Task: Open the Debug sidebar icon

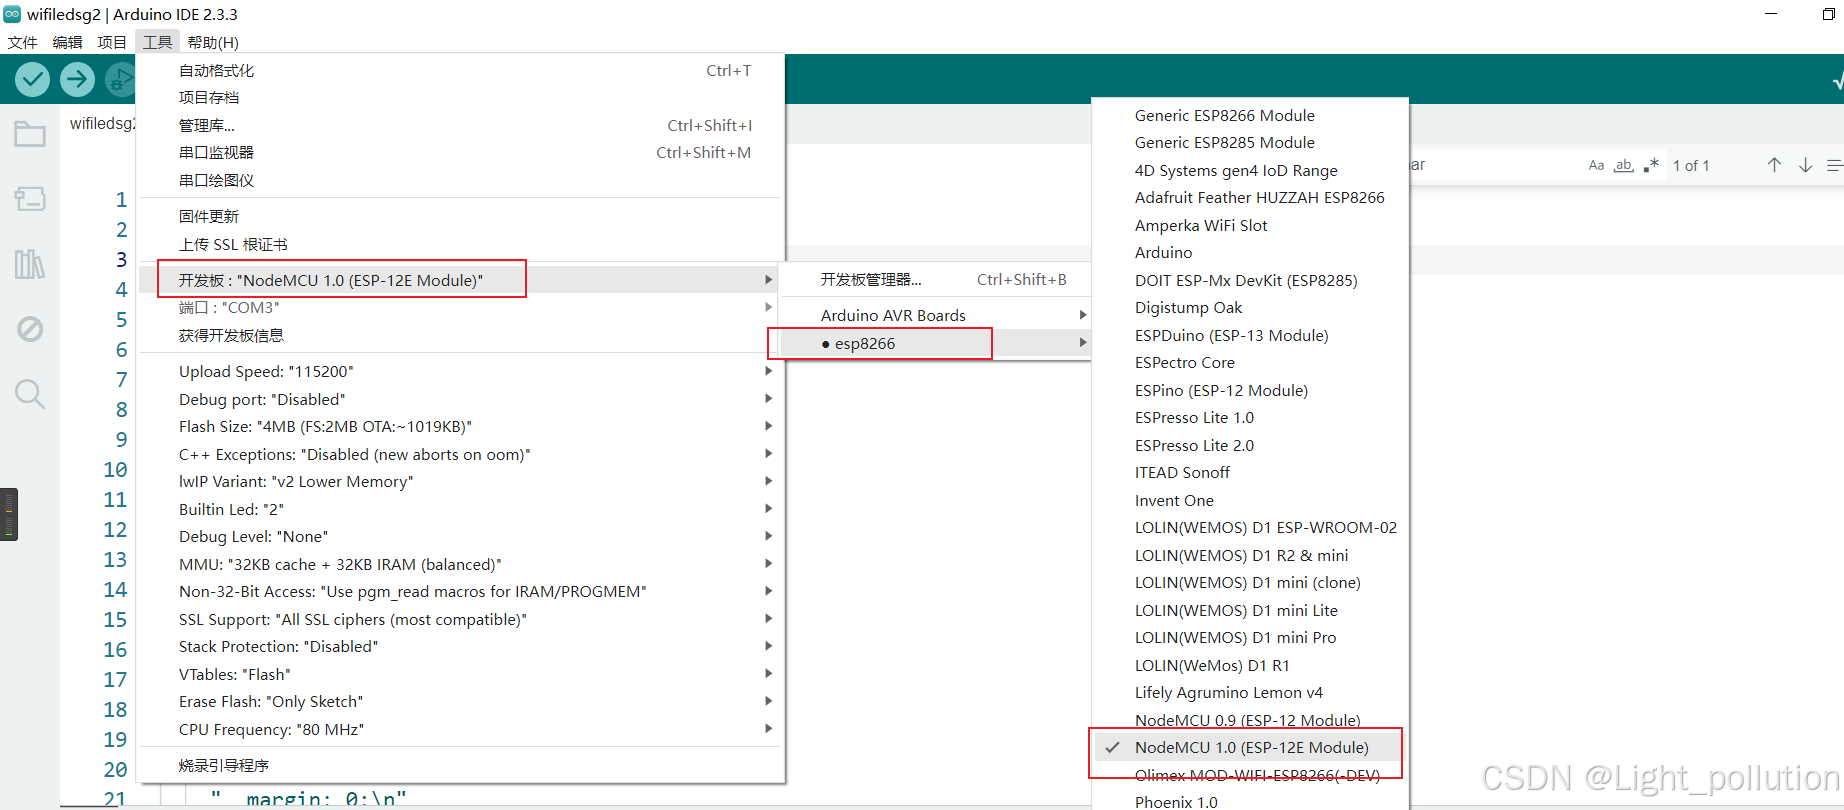Action: point(30,329)
